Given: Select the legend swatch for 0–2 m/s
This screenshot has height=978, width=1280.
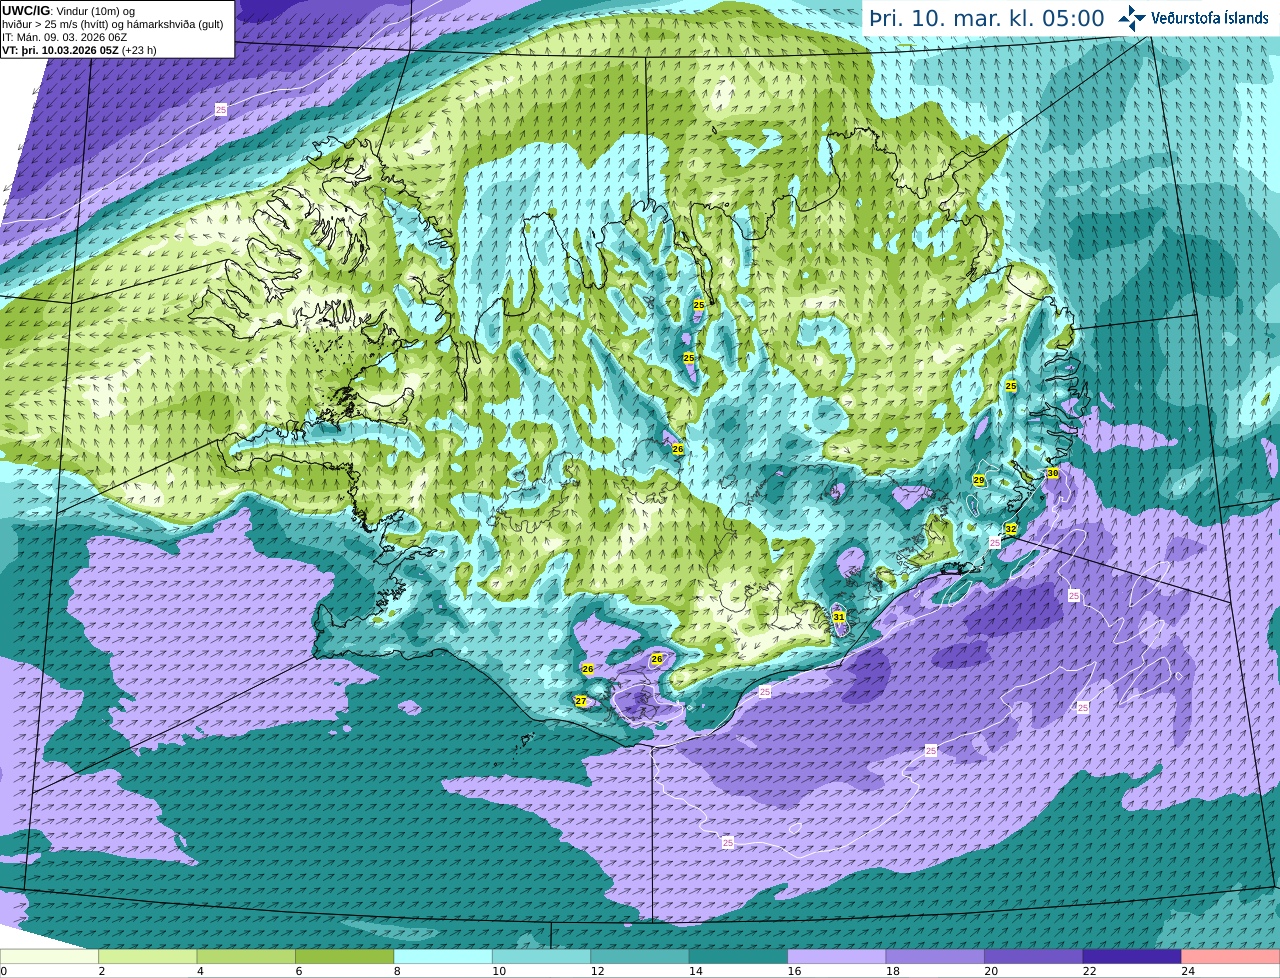Looking at the screenshot, I should [x=49, y=957].
